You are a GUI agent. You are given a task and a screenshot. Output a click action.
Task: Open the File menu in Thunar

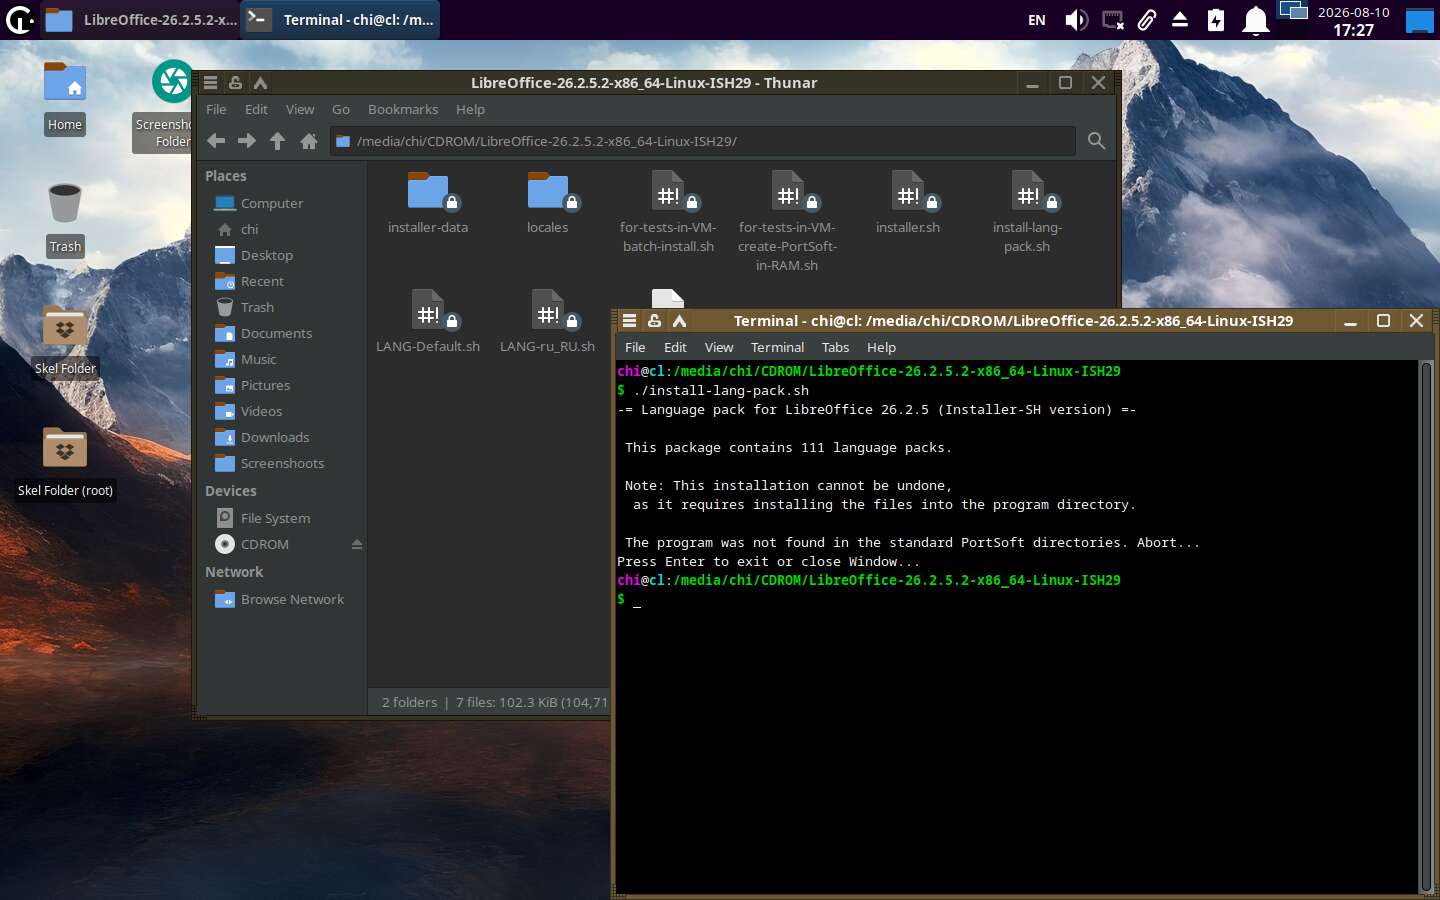point(216,109)
